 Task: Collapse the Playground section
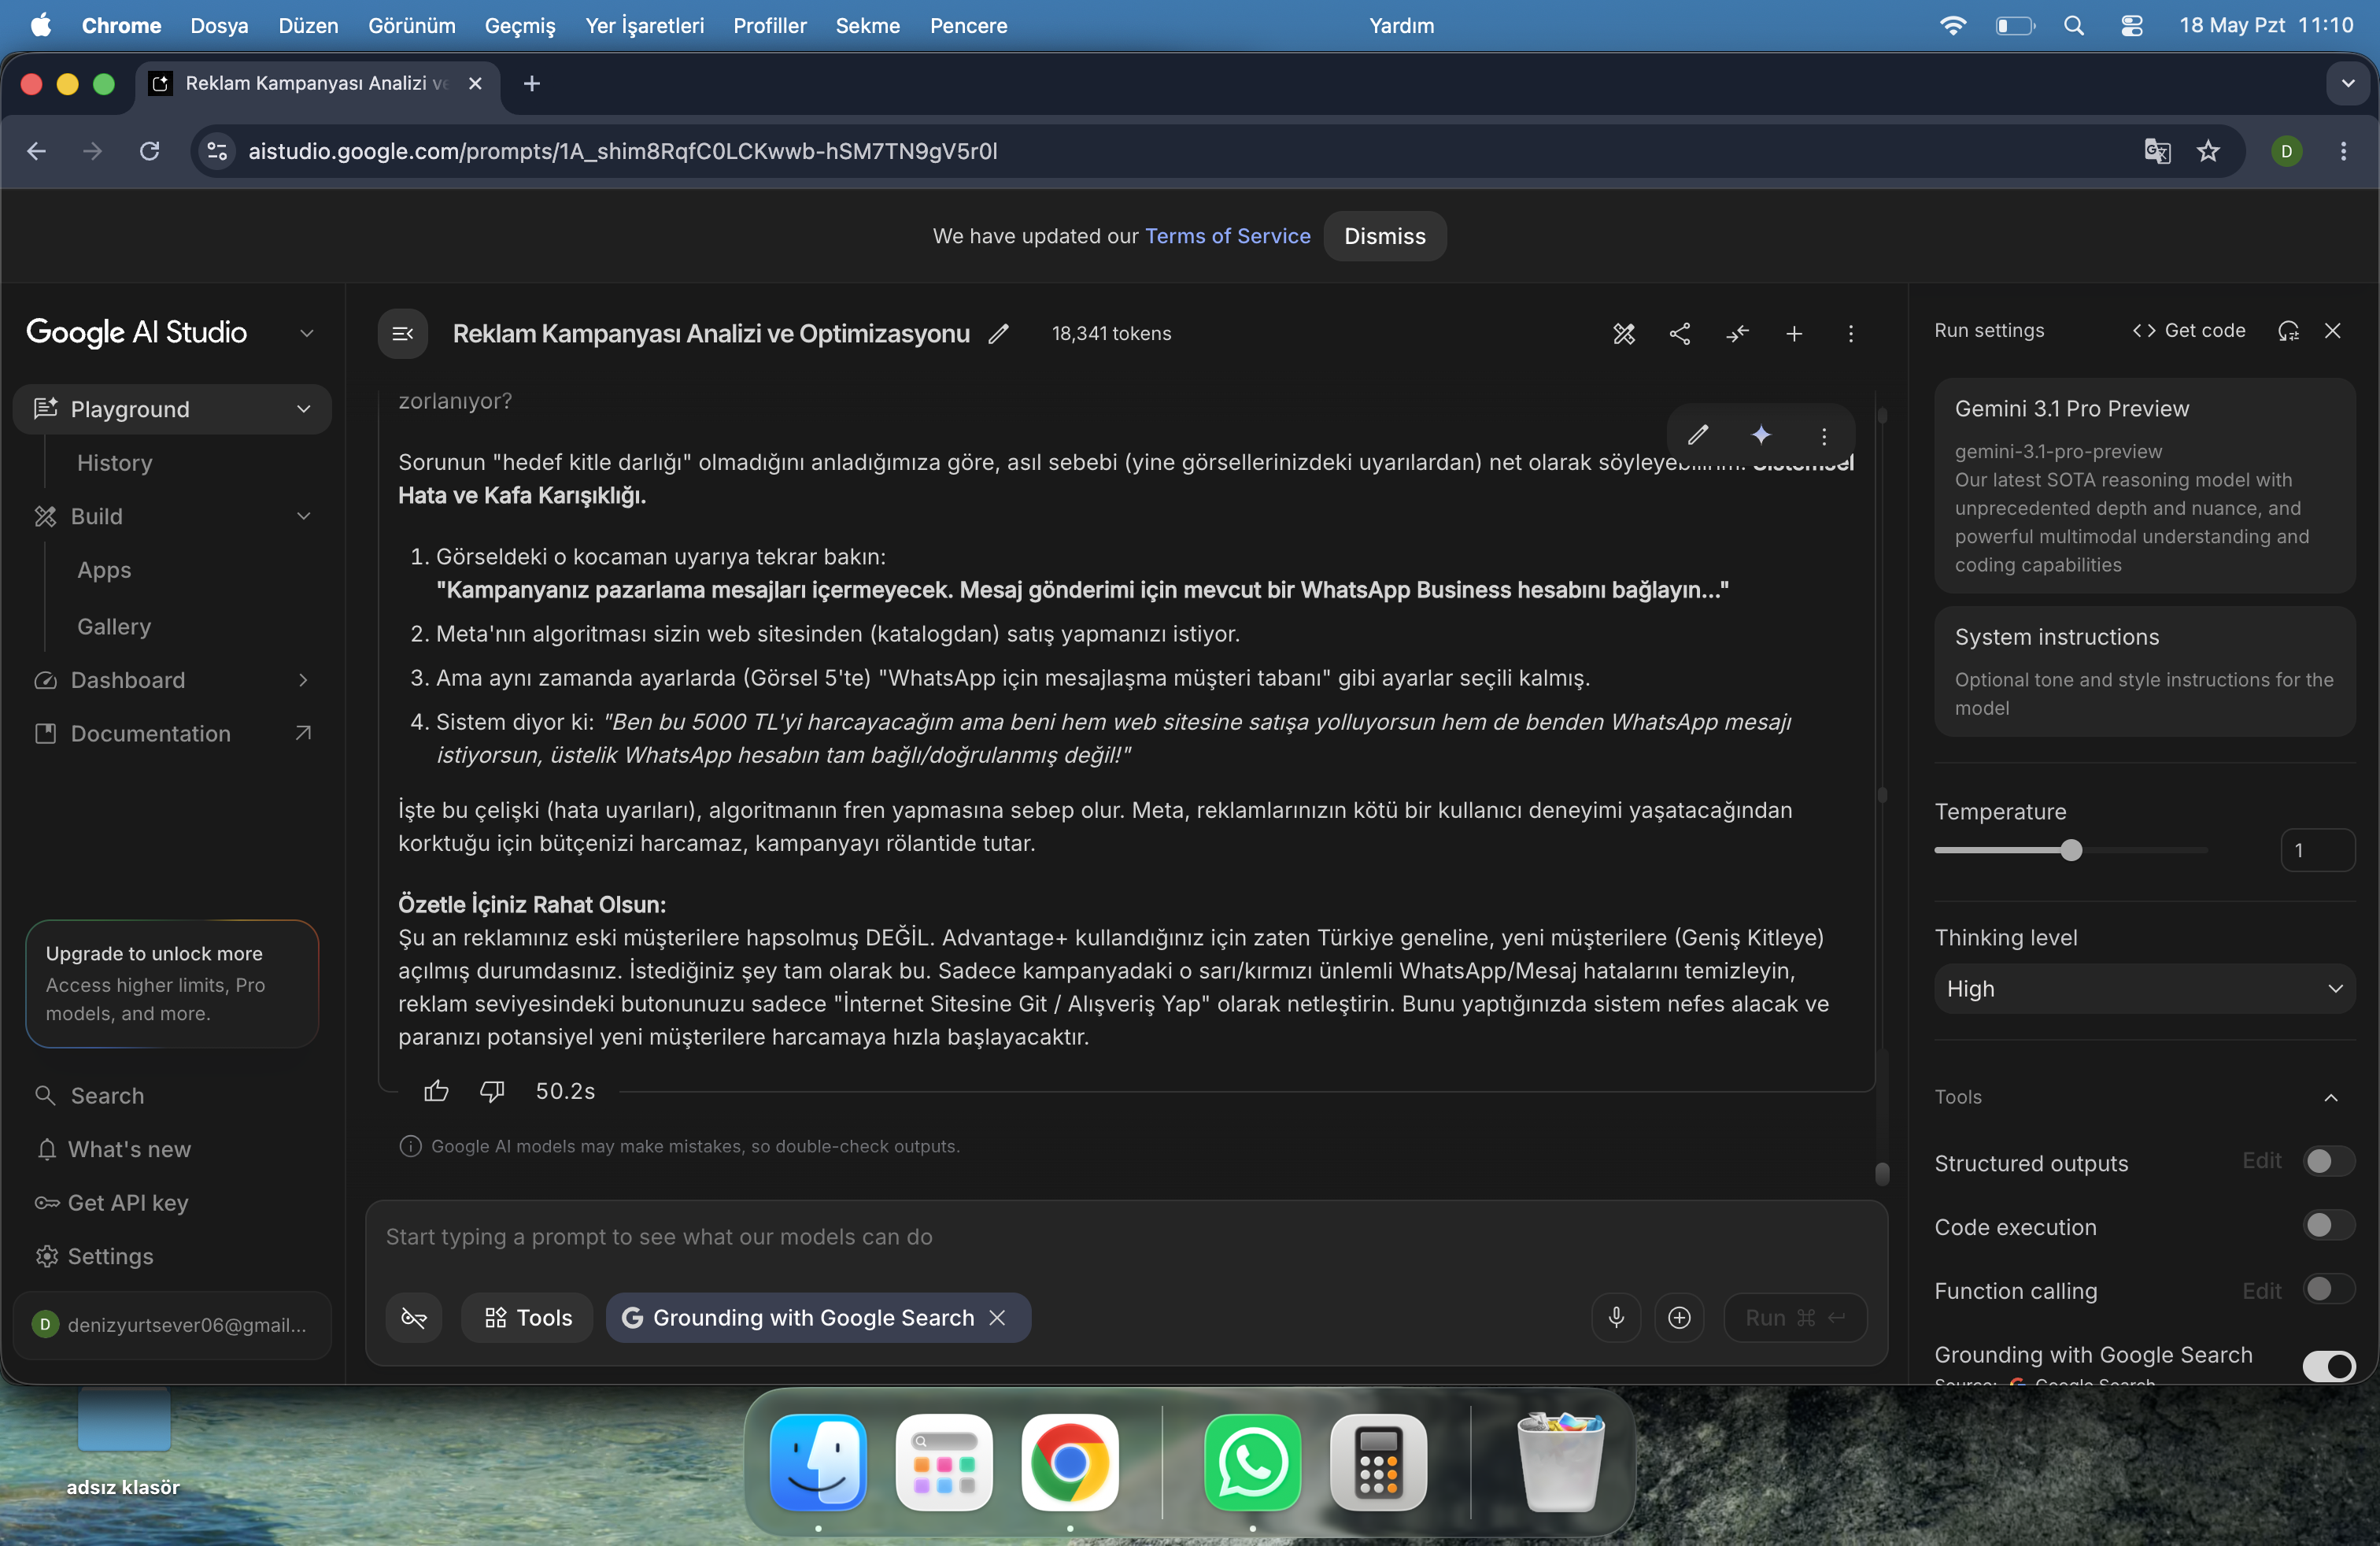304,409
